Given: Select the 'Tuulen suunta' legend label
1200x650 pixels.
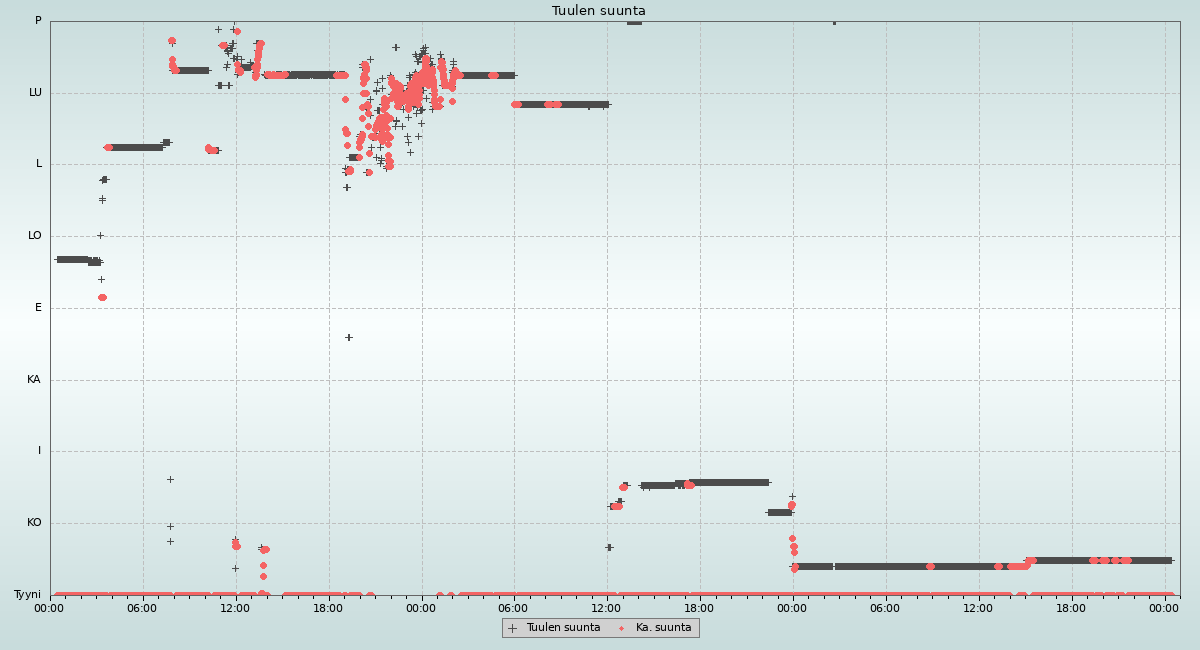Looking at the screenshot, I should coord(563,628).
